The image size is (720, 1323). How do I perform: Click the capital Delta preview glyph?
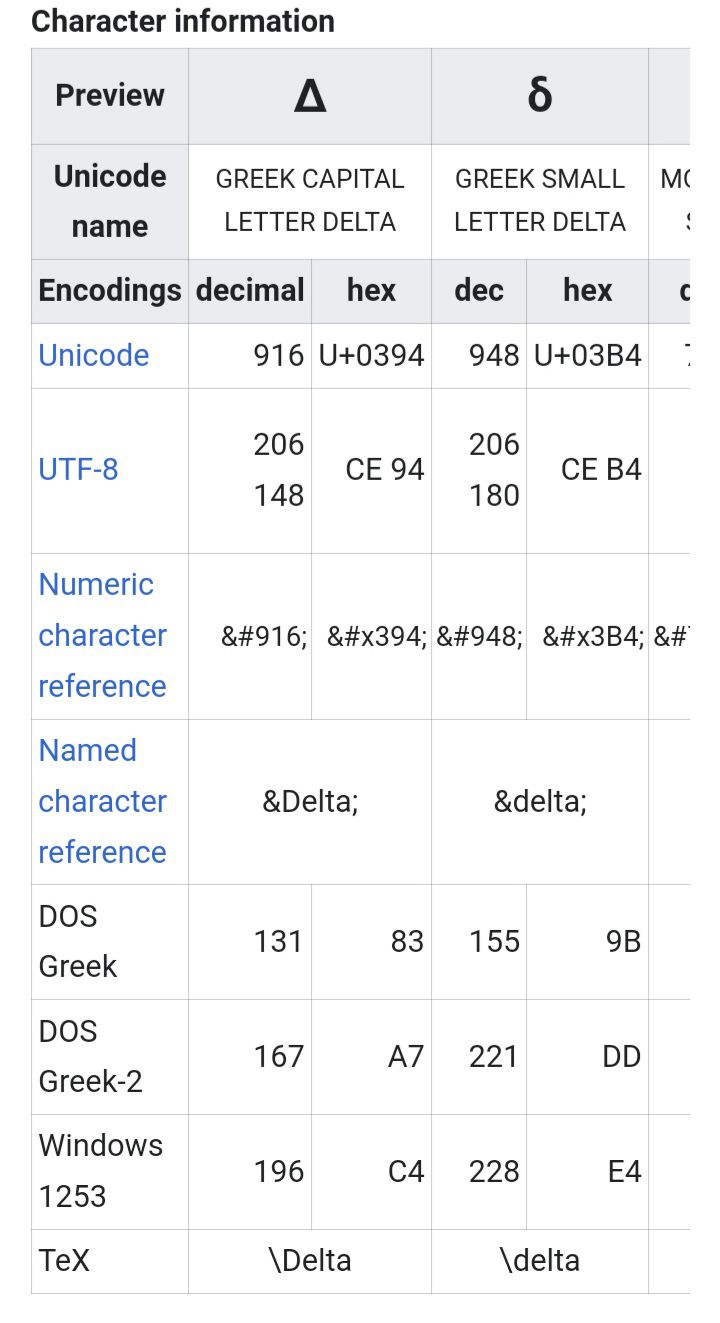point(310,96)
